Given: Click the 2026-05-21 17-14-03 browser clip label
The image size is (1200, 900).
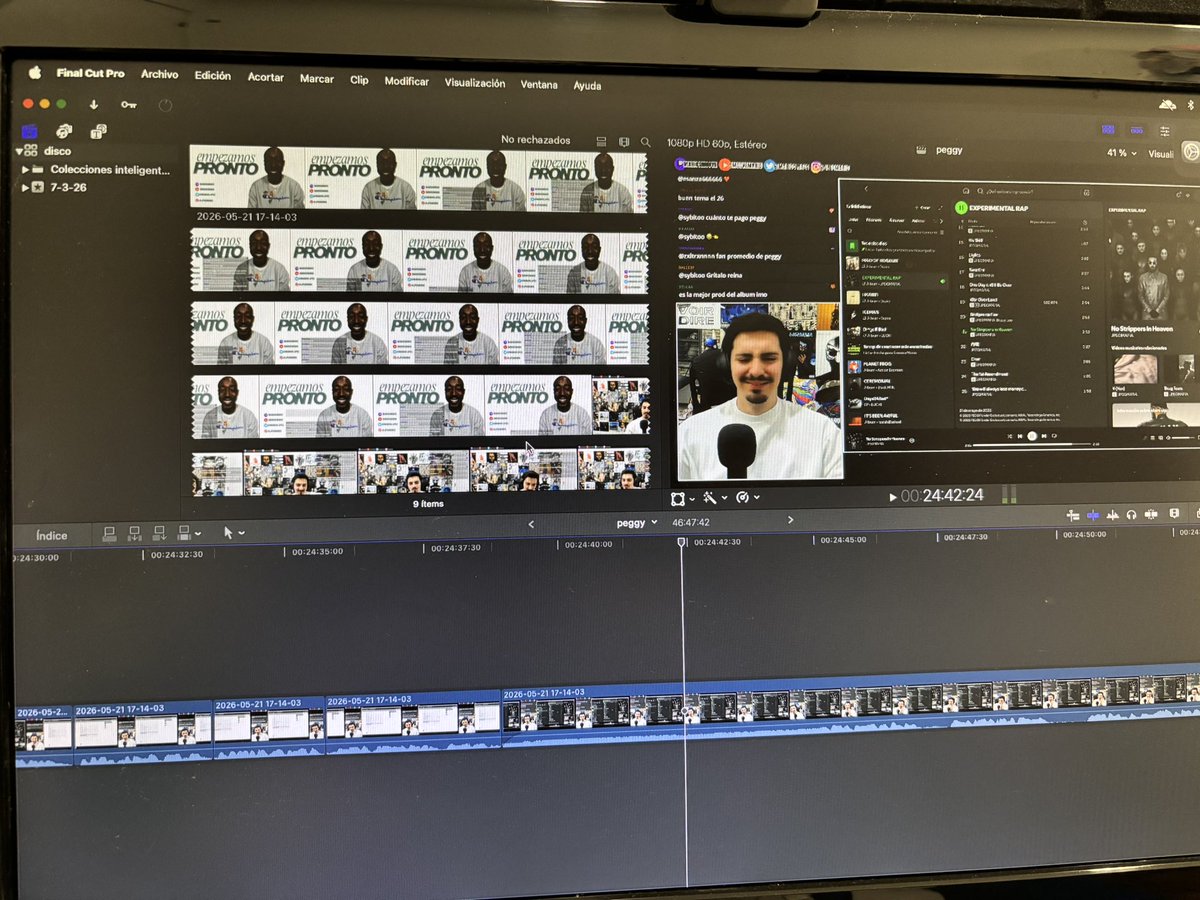Looking at the screenshot, I should coord(246,216).
